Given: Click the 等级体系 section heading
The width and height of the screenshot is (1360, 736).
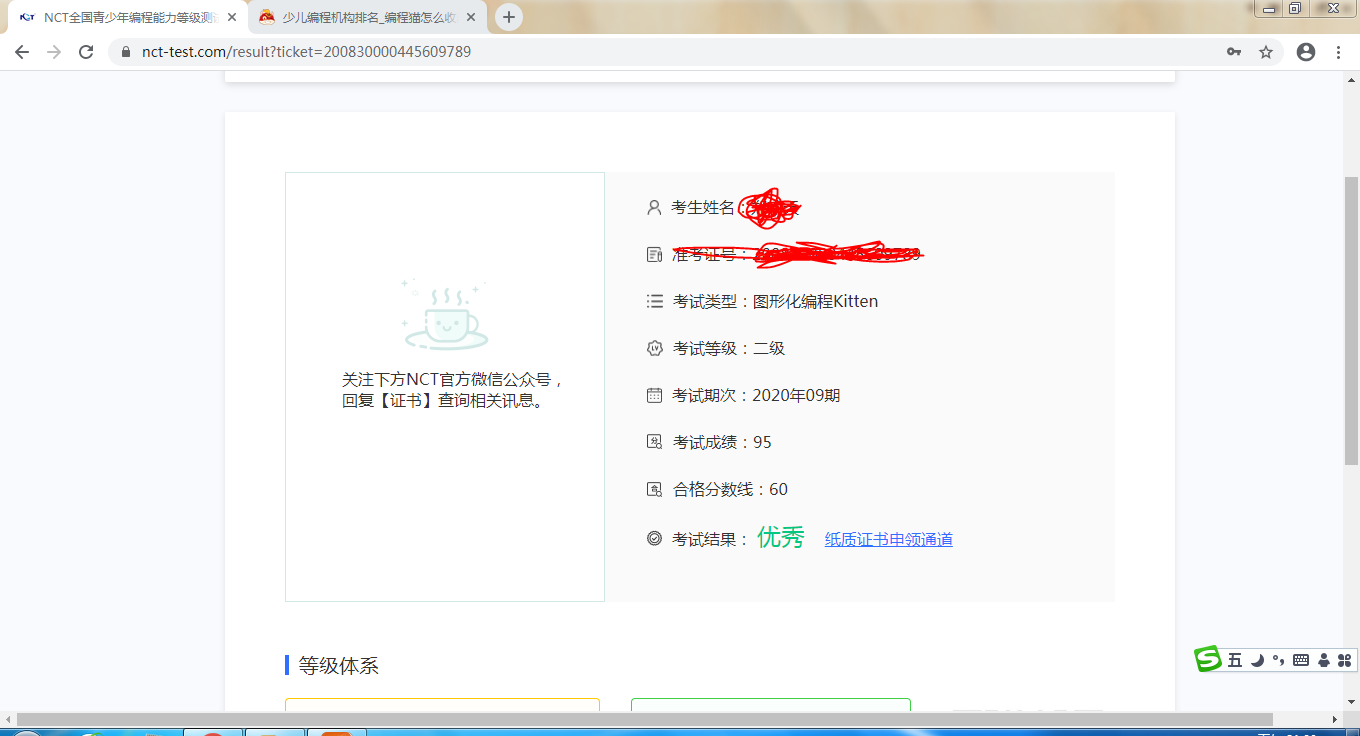Looking at the screenshot, I should (339, 666).
